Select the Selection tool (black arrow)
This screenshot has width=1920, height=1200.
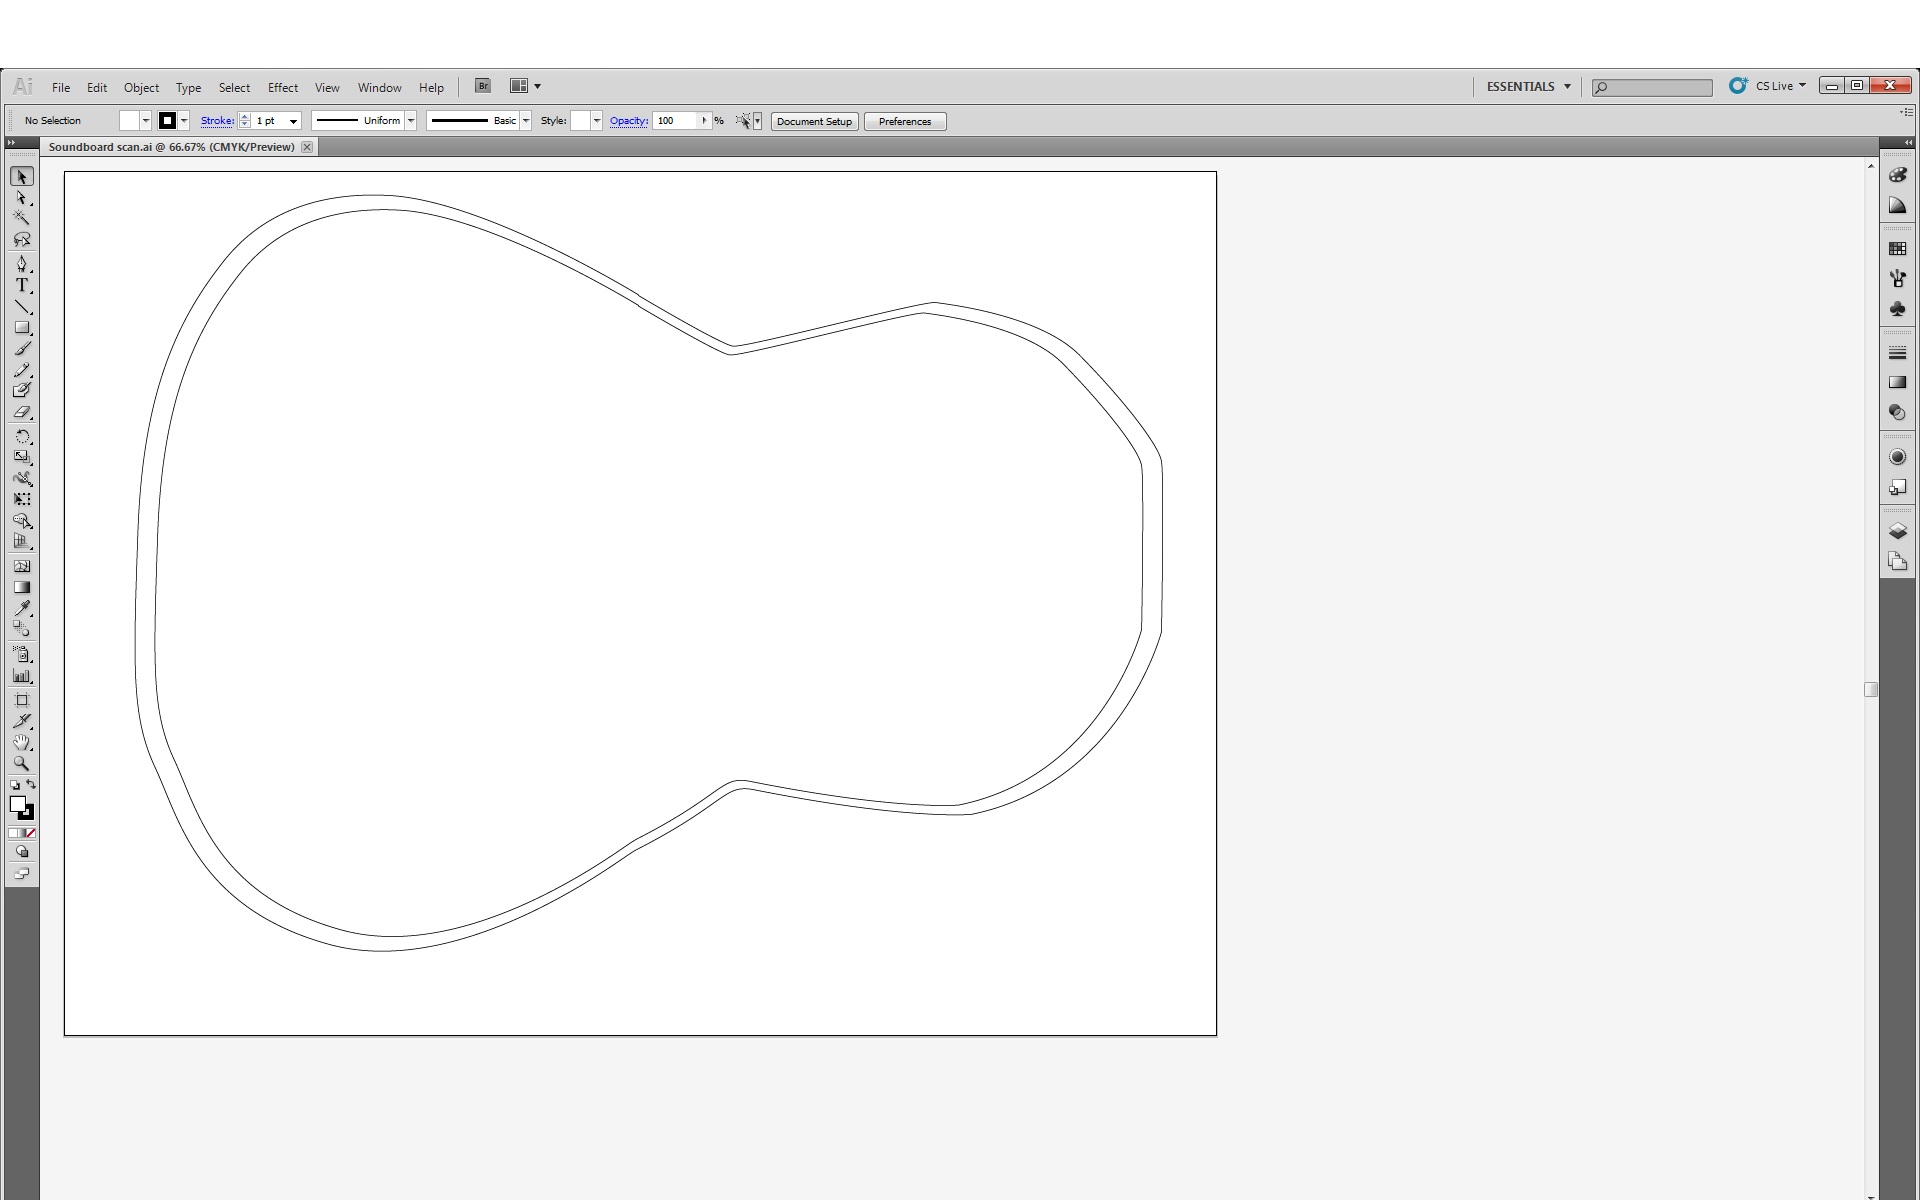coord(22,177)
